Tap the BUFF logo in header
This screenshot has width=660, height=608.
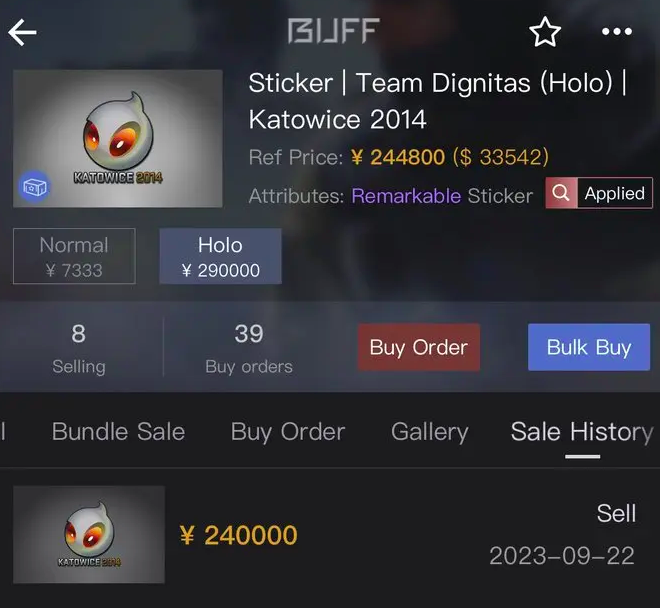click(334, 31)
